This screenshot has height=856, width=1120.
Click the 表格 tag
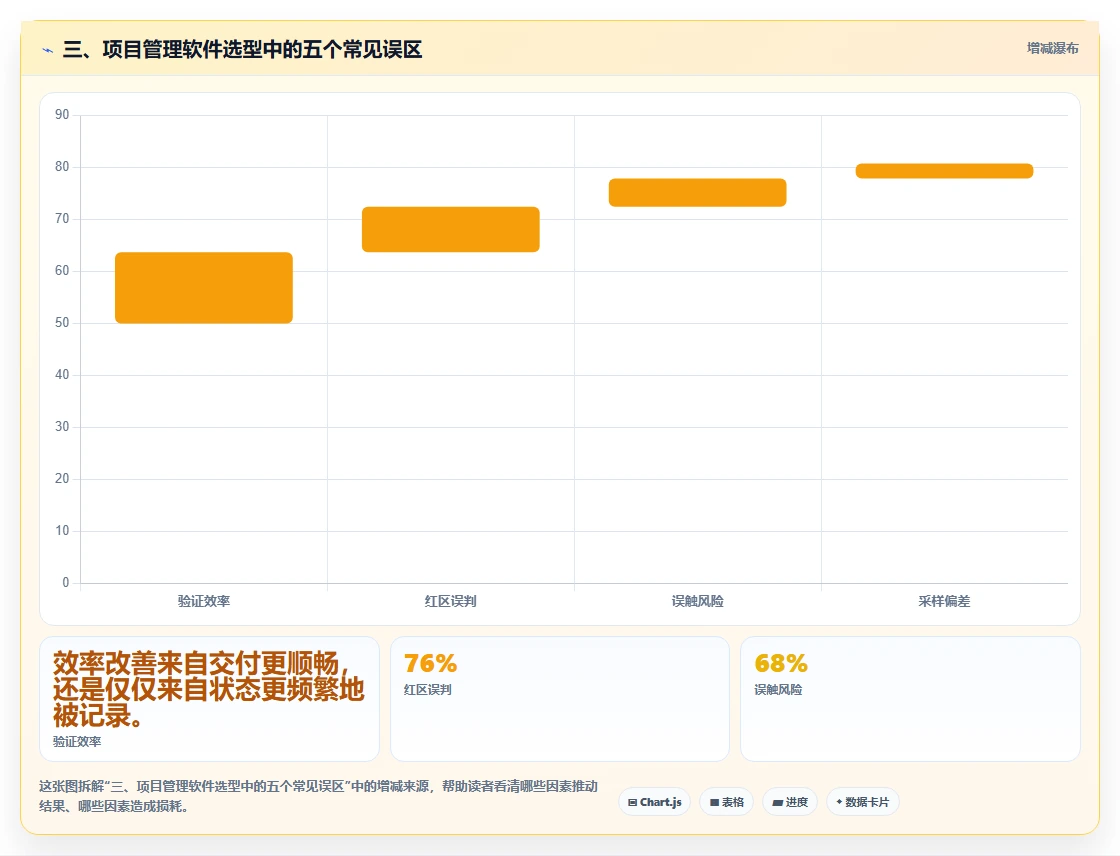tap(726, 802)
